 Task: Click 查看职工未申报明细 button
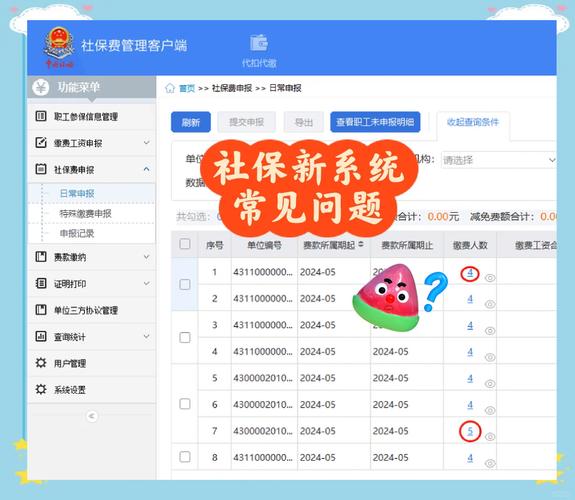point(375,122)
